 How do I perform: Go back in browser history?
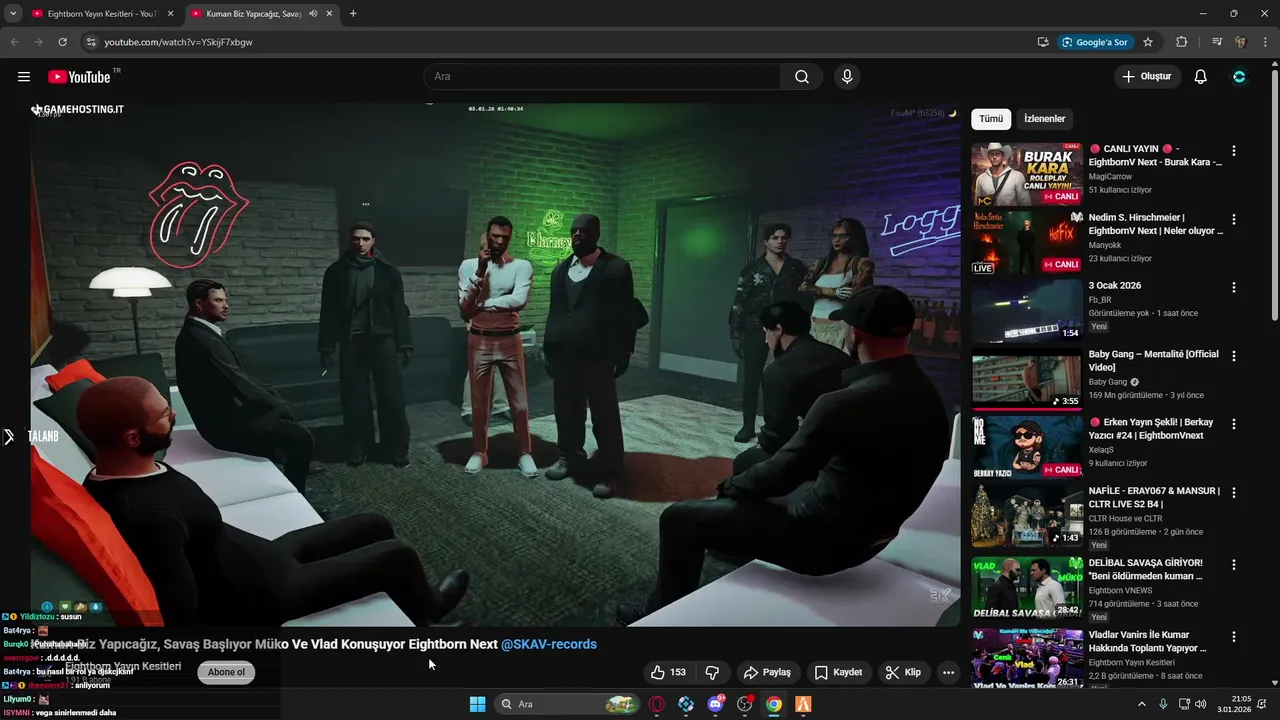14,42
